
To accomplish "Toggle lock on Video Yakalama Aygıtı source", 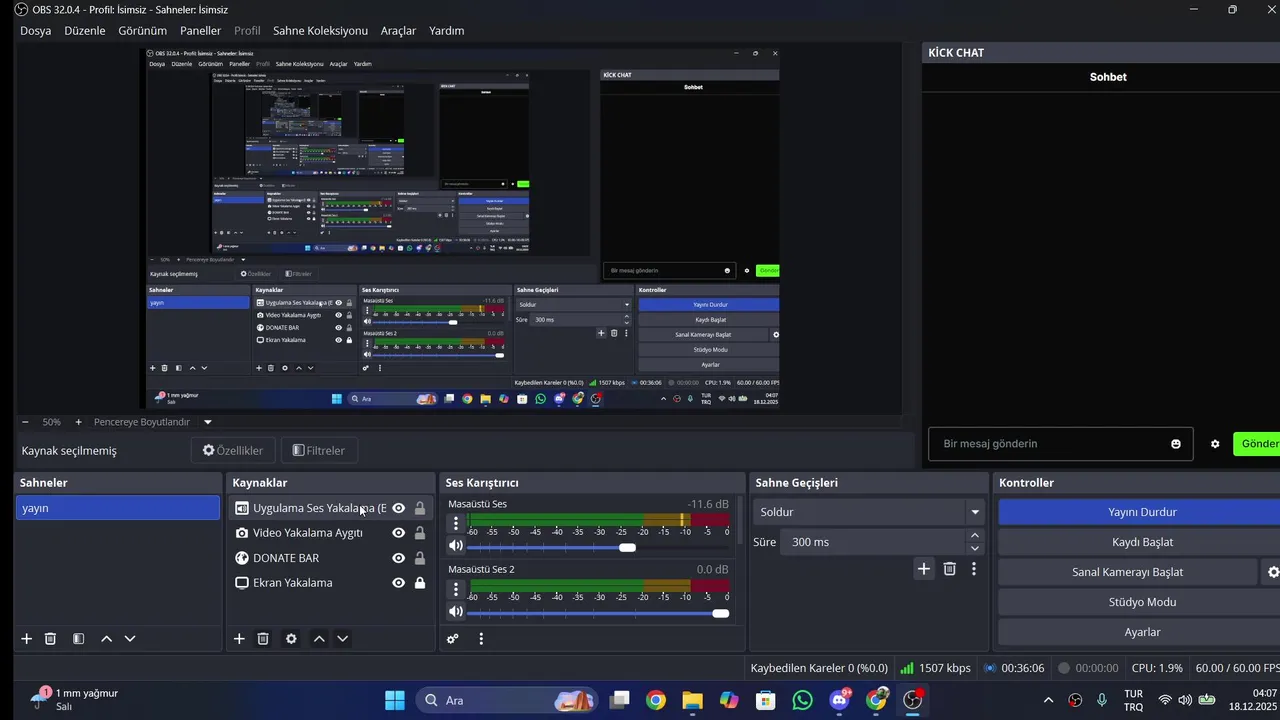I will point(420,533).
